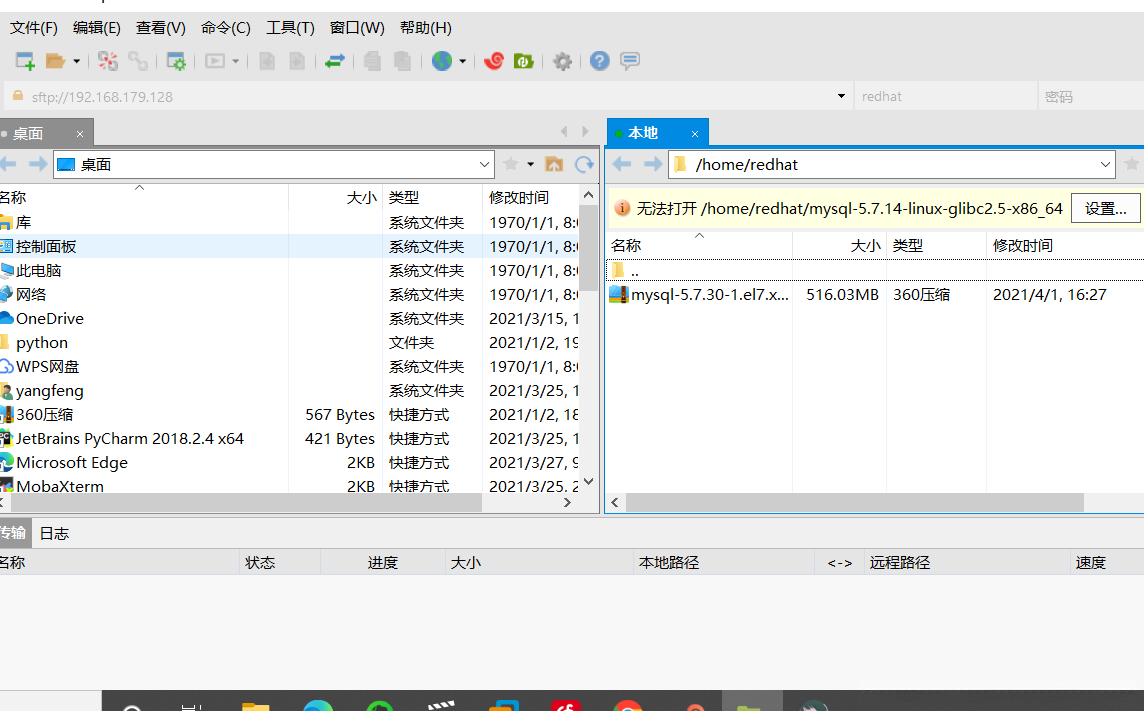The image size is (1144, 711).
Task: Open the 文件(F) menu
Action: click(x=34, y=28)
